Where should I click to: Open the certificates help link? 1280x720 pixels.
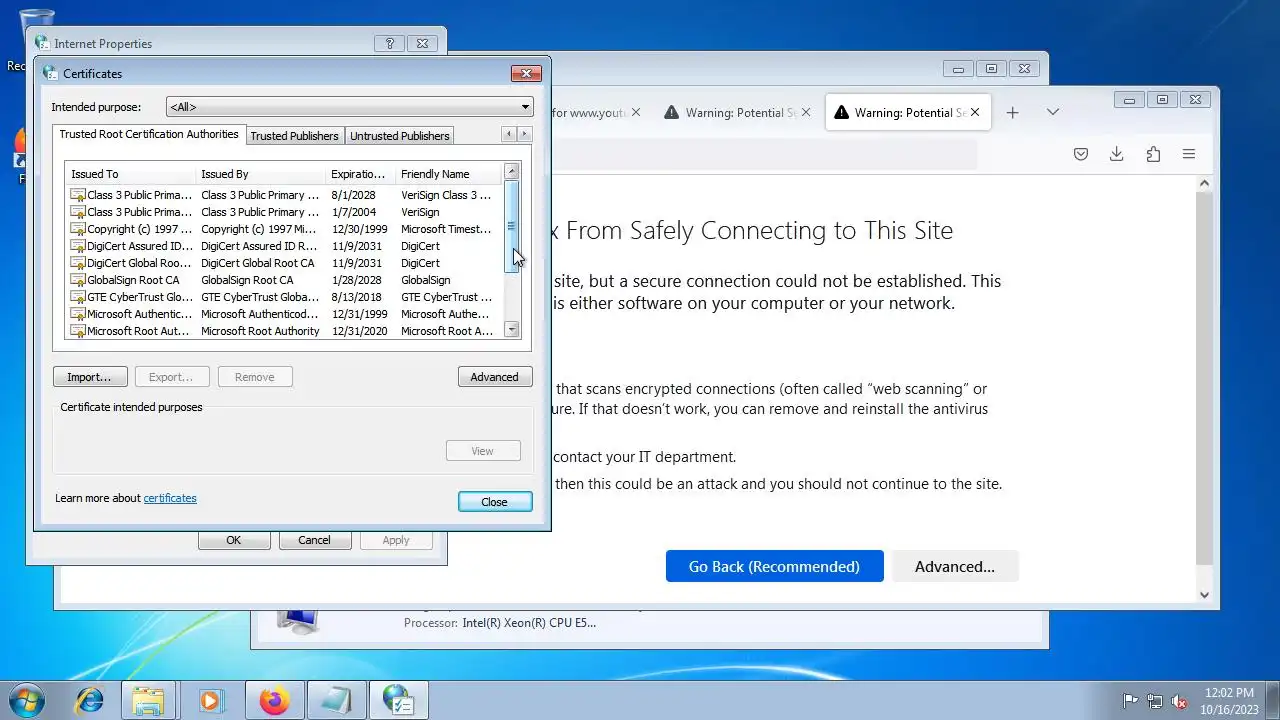point(170,498)
